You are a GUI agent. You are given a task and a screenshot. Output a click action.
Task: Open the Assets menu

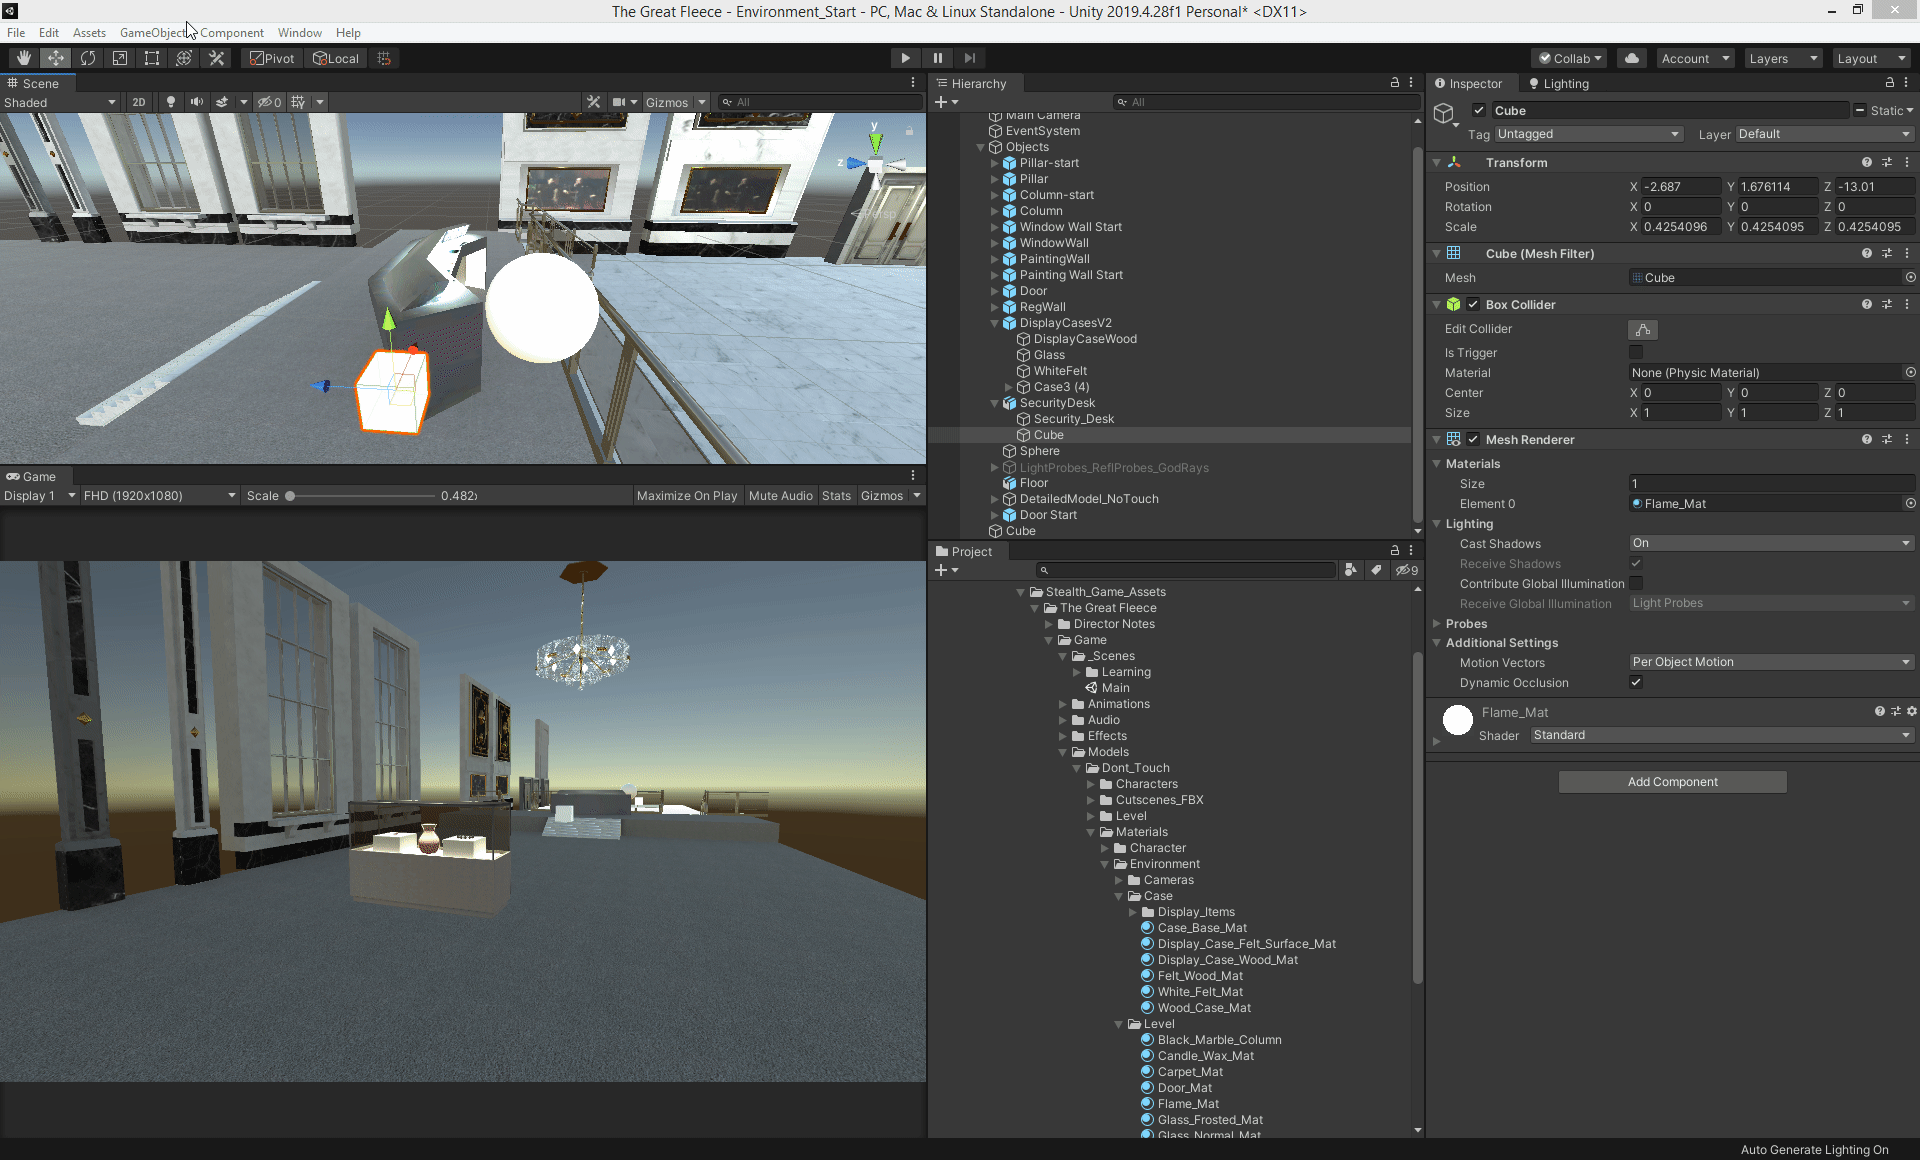coord(89,32)
